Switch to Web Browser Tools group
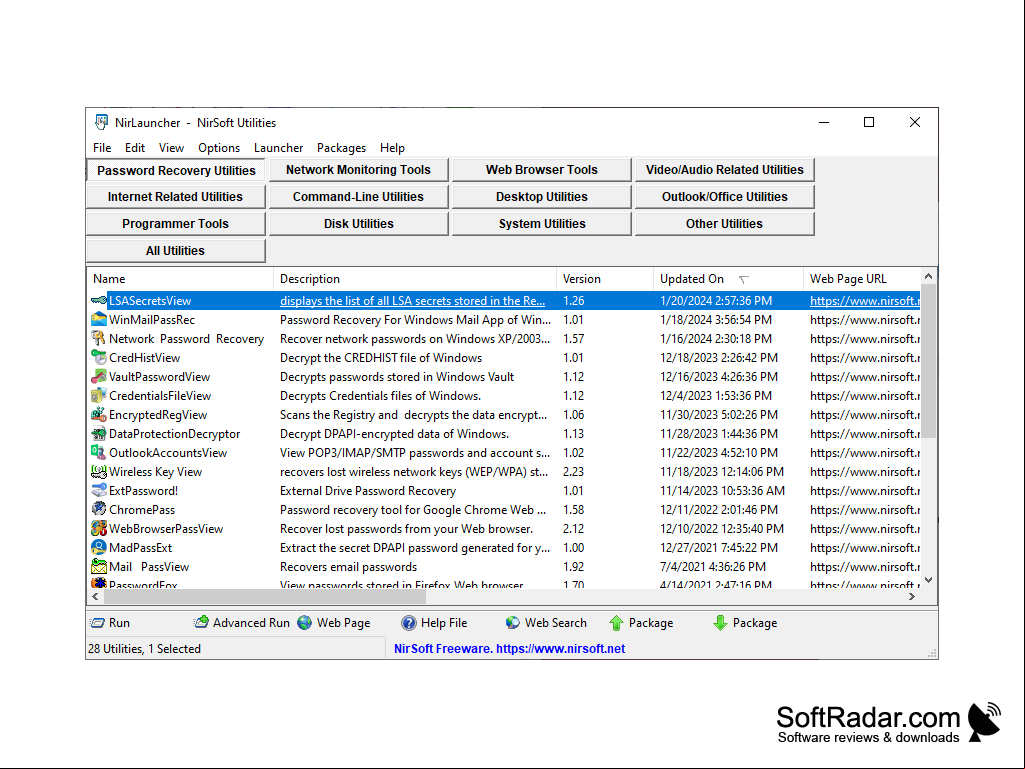Viewport: 1025px width, 769px height. 541,170
